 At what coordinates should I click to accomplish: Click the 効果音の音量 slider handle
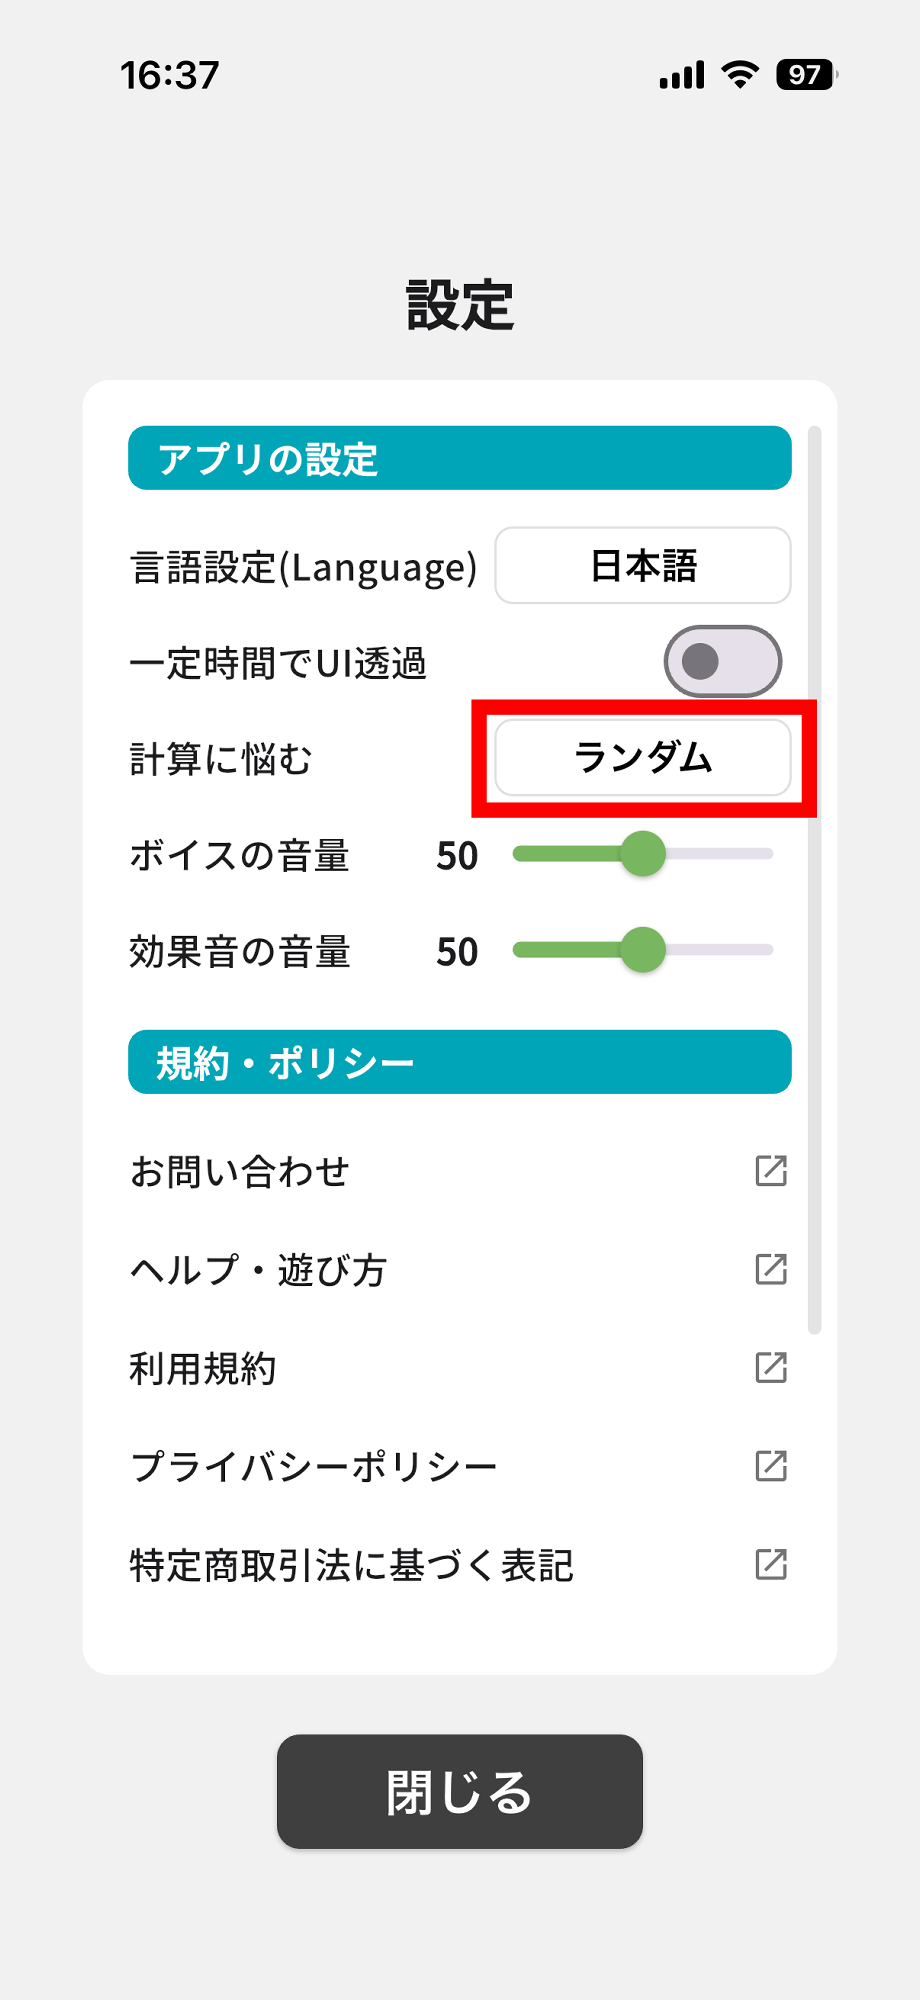643,950
